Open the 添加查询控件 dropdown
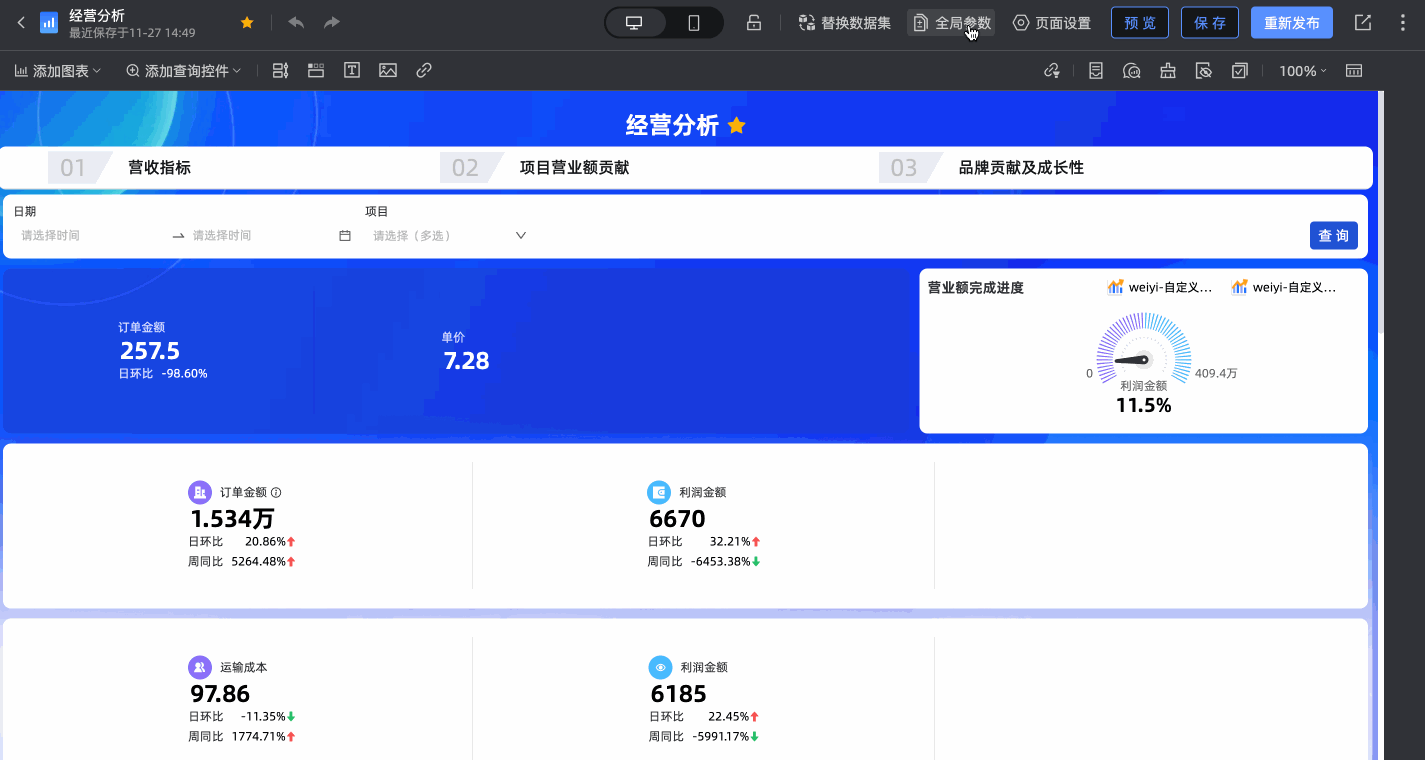The image size is (1425, 760). (x=184, y=71)
